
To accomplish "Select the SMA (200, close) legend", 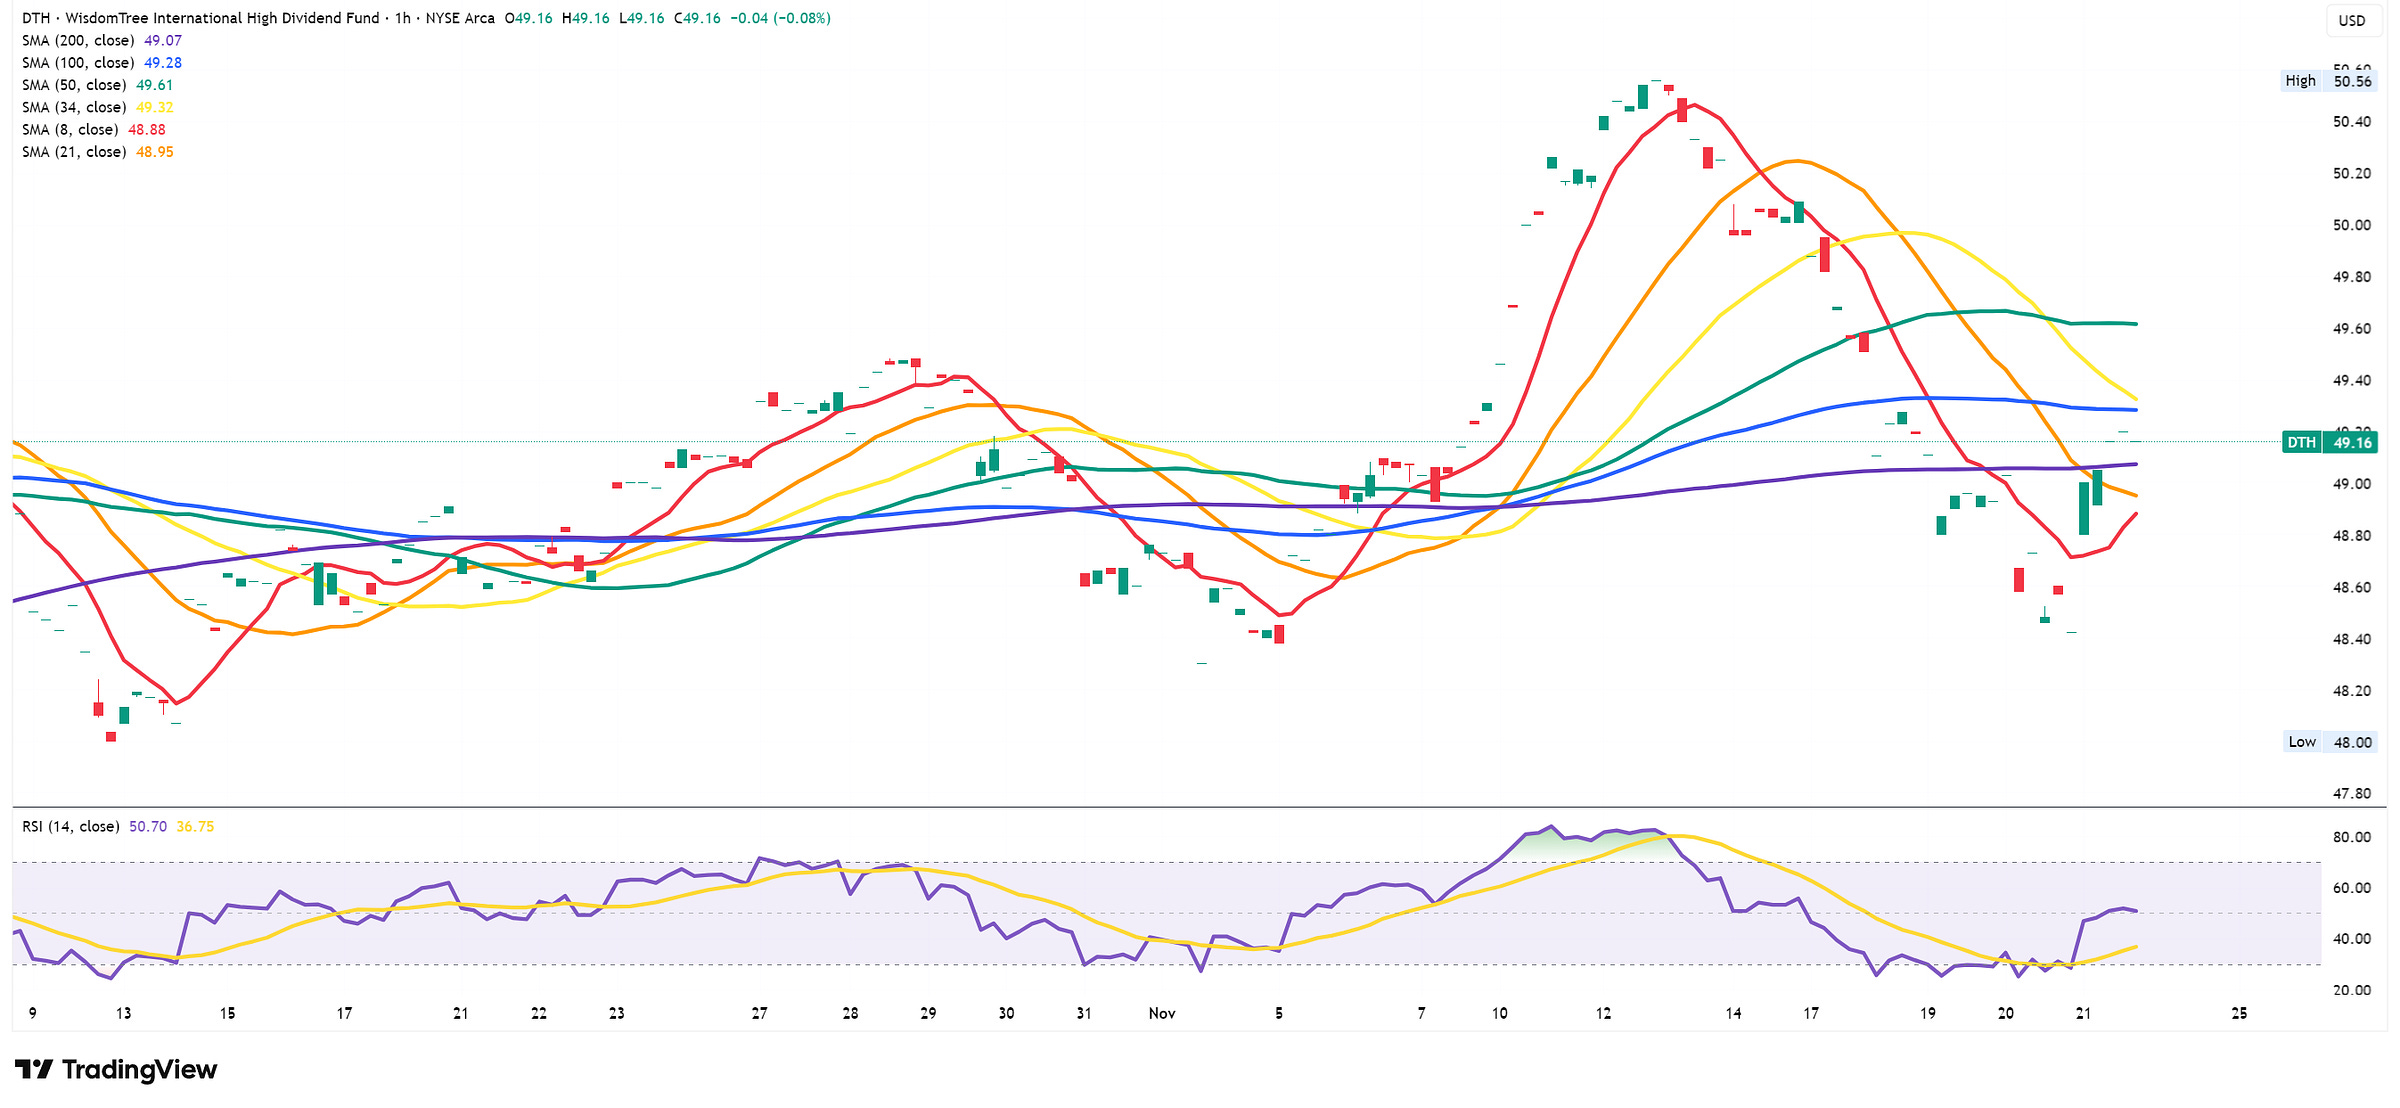I will (78, 41).
